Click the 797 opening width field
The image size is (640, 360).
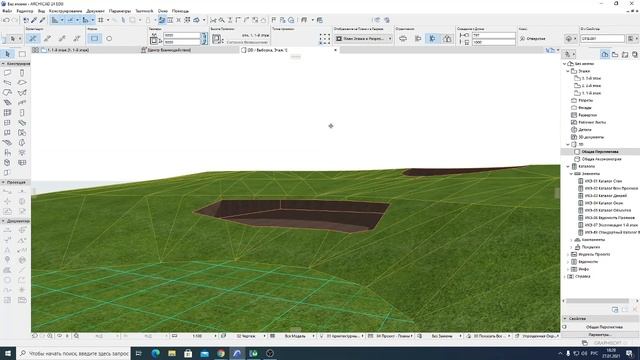pos(494,36)
